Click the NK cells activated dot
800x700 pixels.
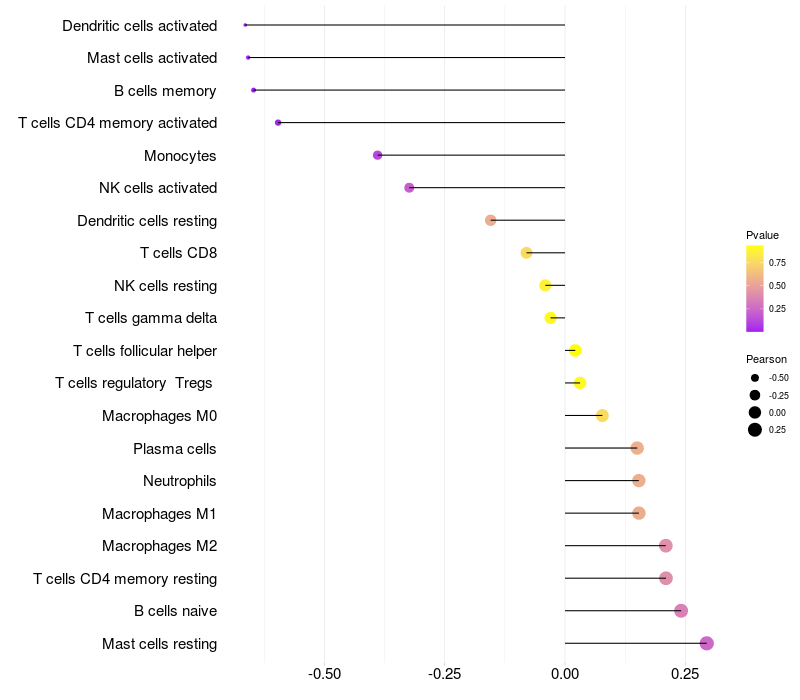[409, 188]
